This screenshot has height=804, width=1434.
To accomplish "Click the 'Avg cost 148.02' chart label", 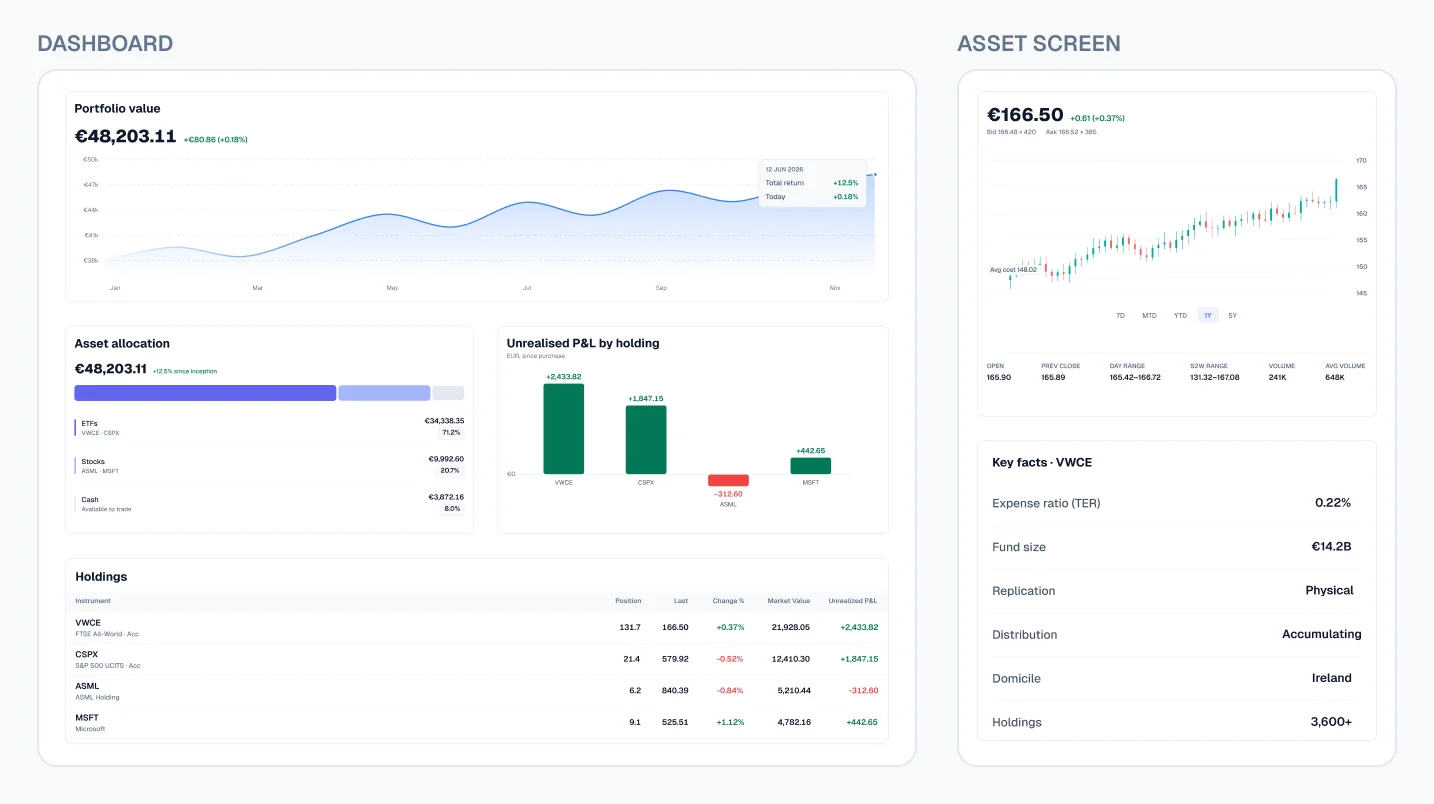I will 1013,269.
